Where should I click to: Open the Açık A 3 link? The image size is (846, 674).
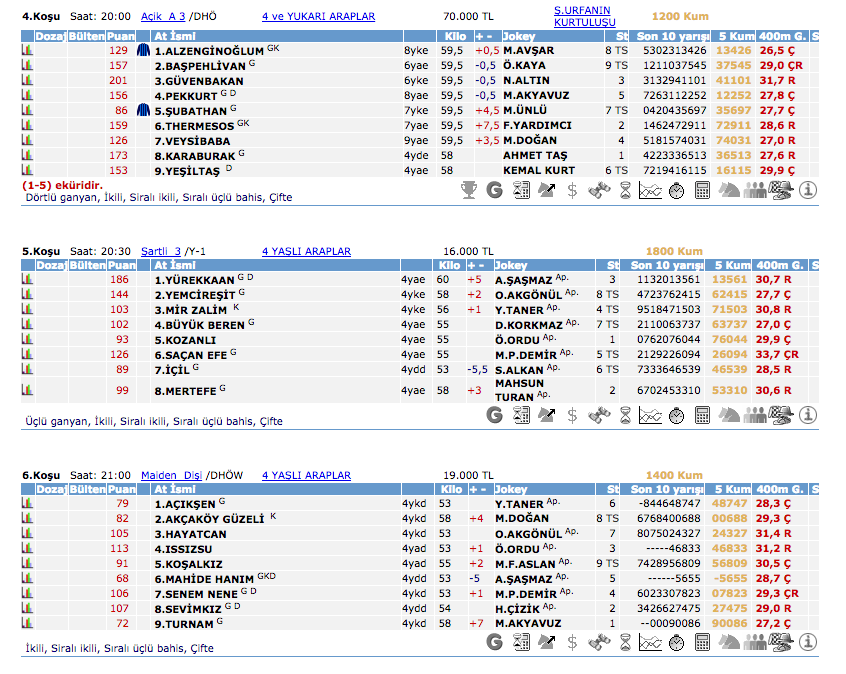pyautogui.click(x=164, y=17)
